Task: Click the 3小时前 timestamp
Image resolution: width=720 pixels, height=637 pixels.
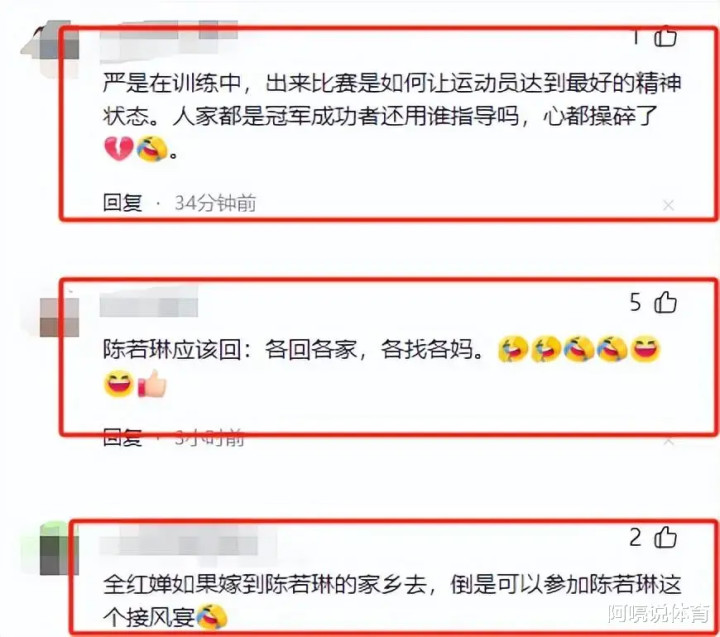Action: click(209, 438)
